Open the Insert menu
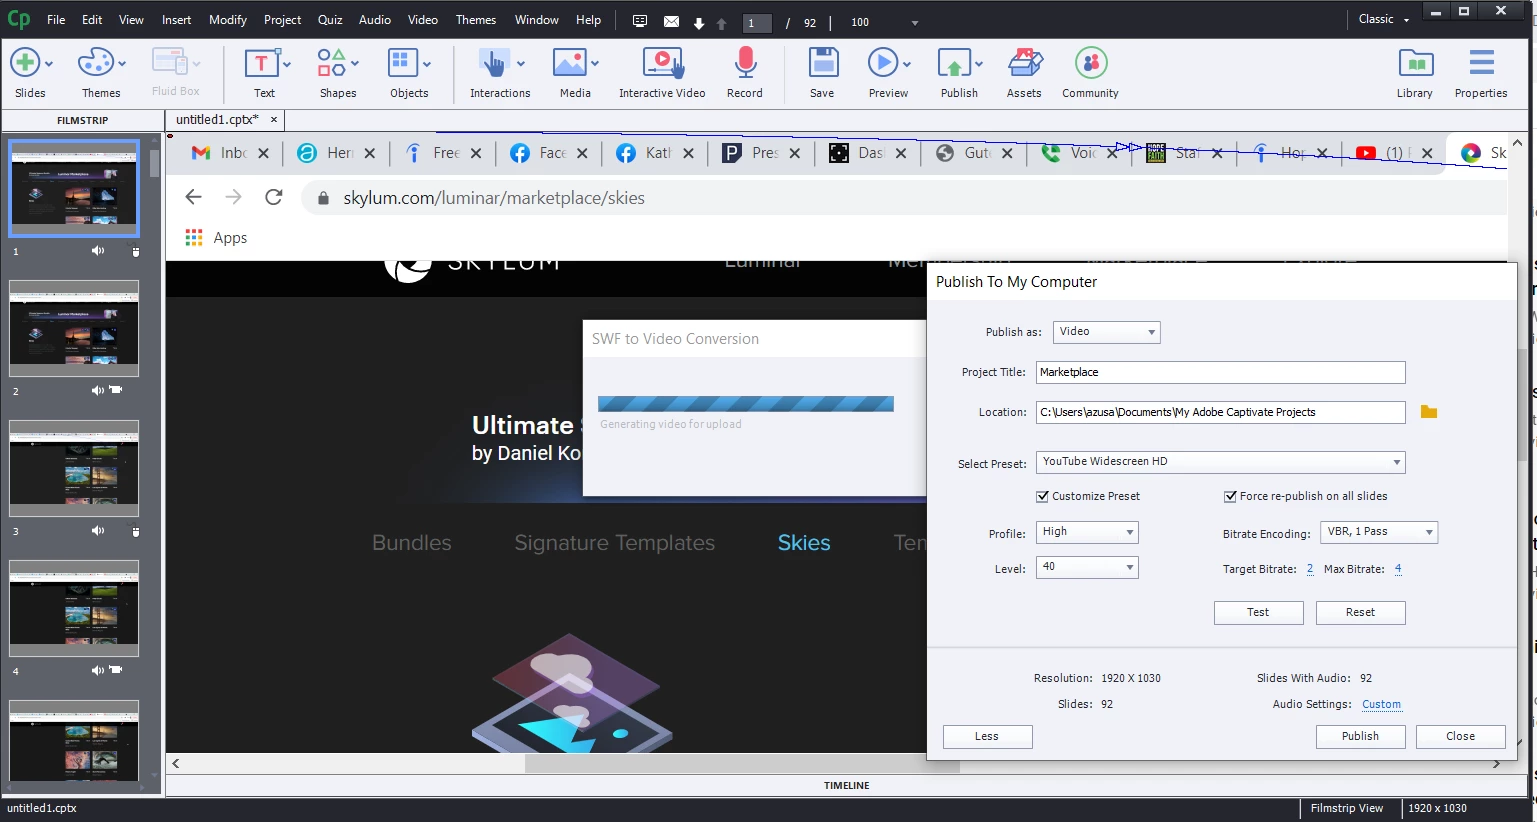 point(177,19)
